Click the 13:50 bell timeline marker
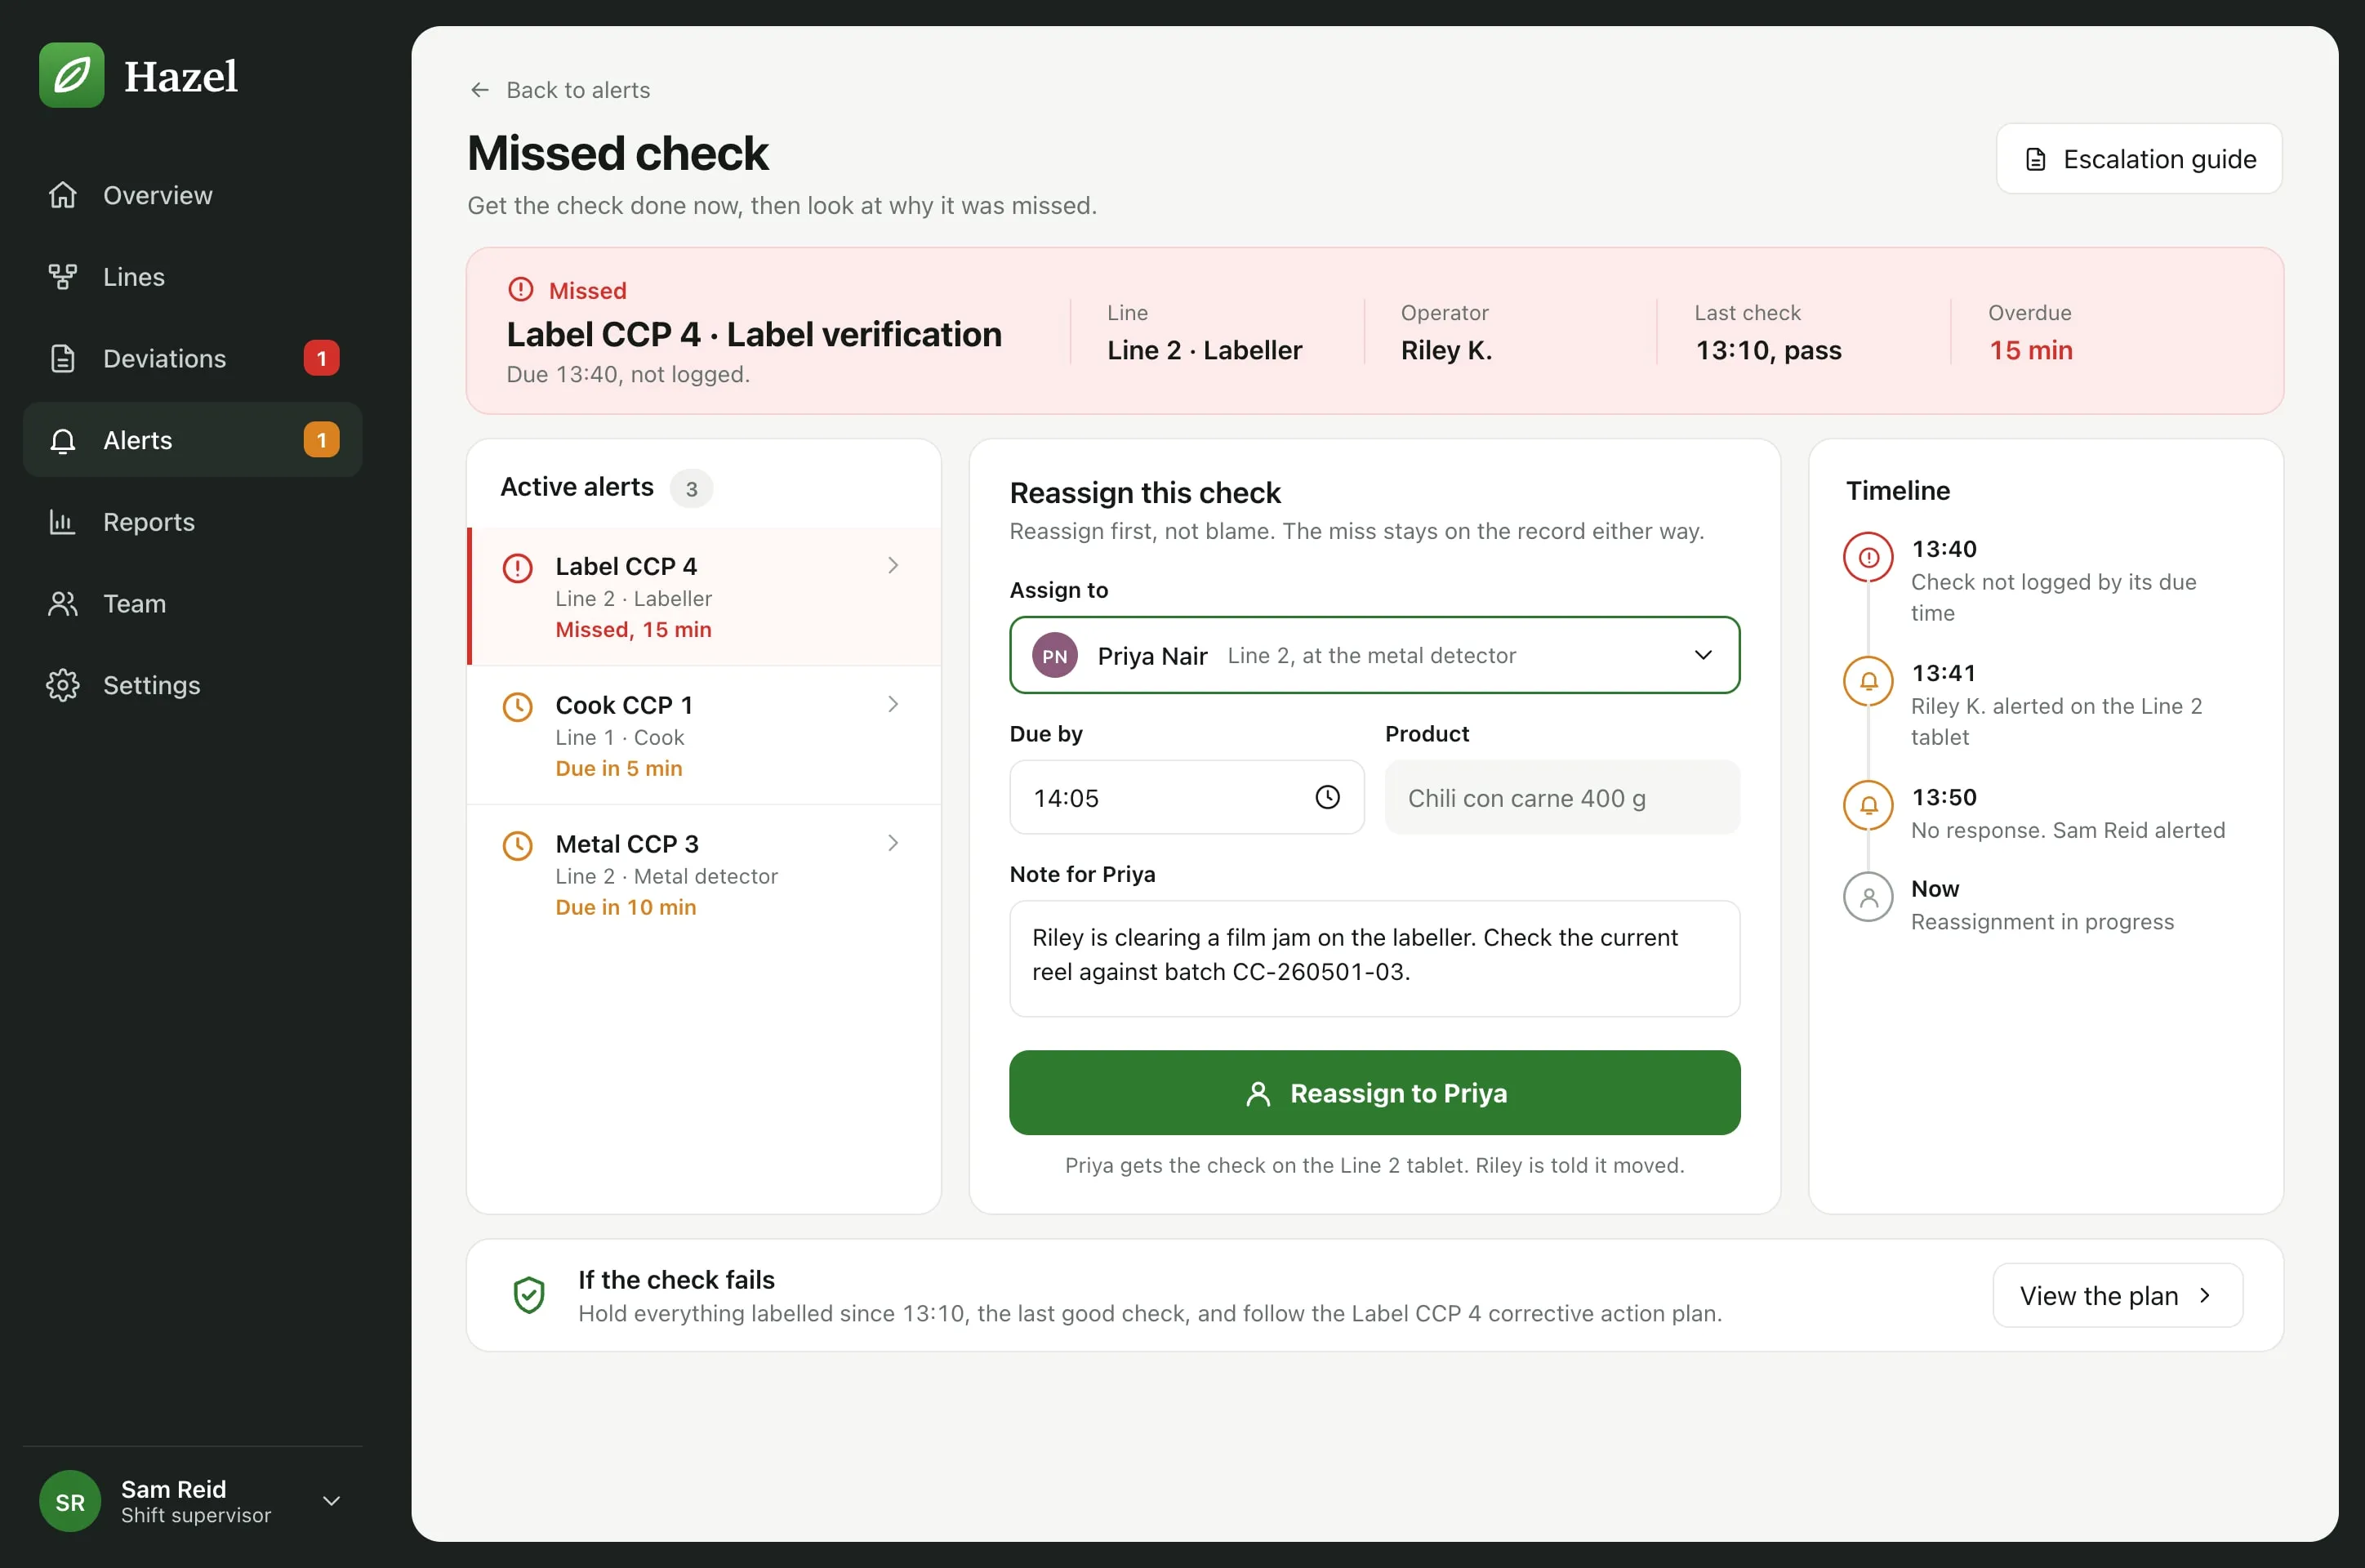 [1868, 805]
